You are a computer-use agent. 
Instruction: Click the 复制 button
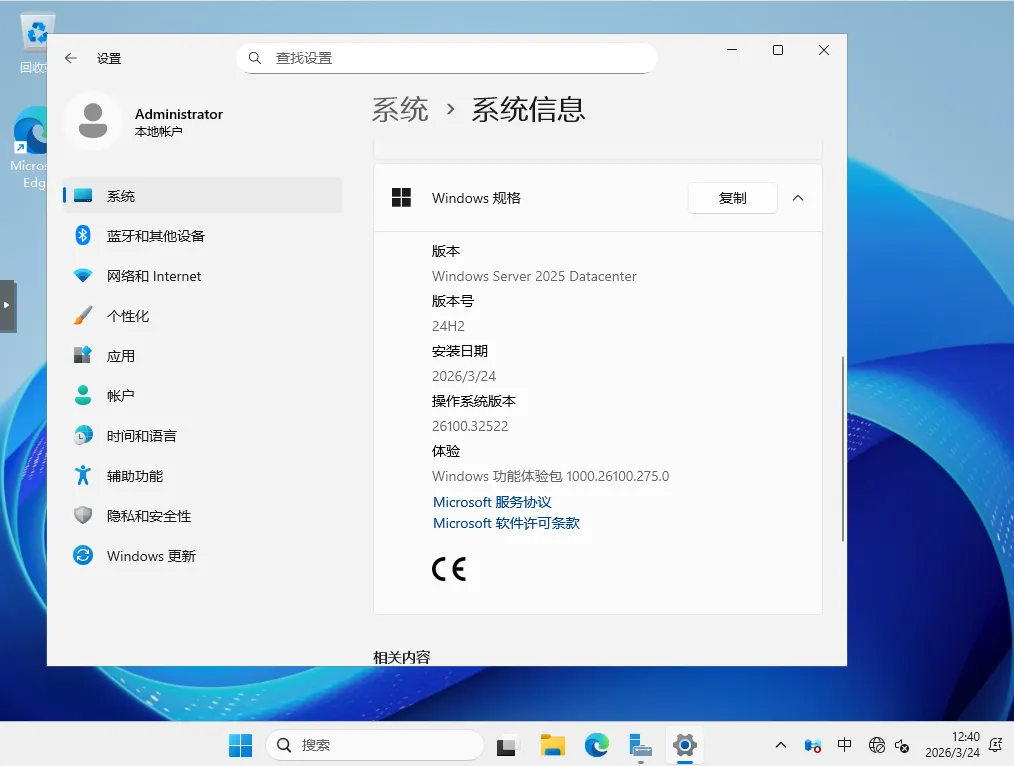(x=733, y=198)
